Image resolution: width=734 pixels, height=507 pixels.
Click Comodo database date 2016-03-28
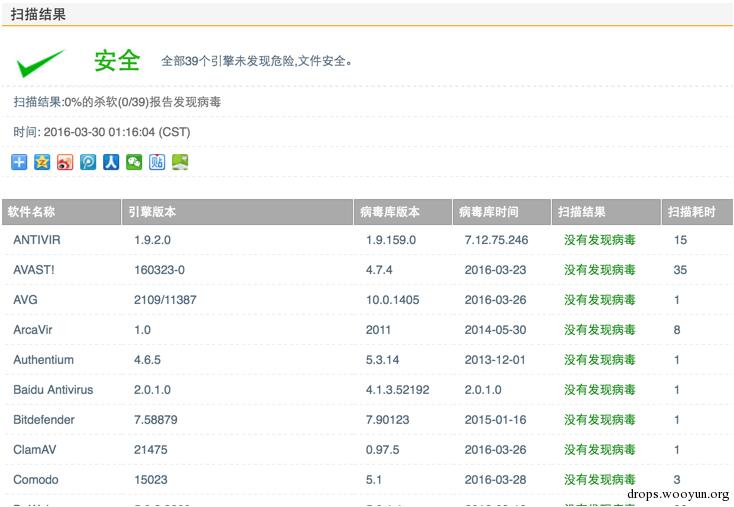[495, 480]
